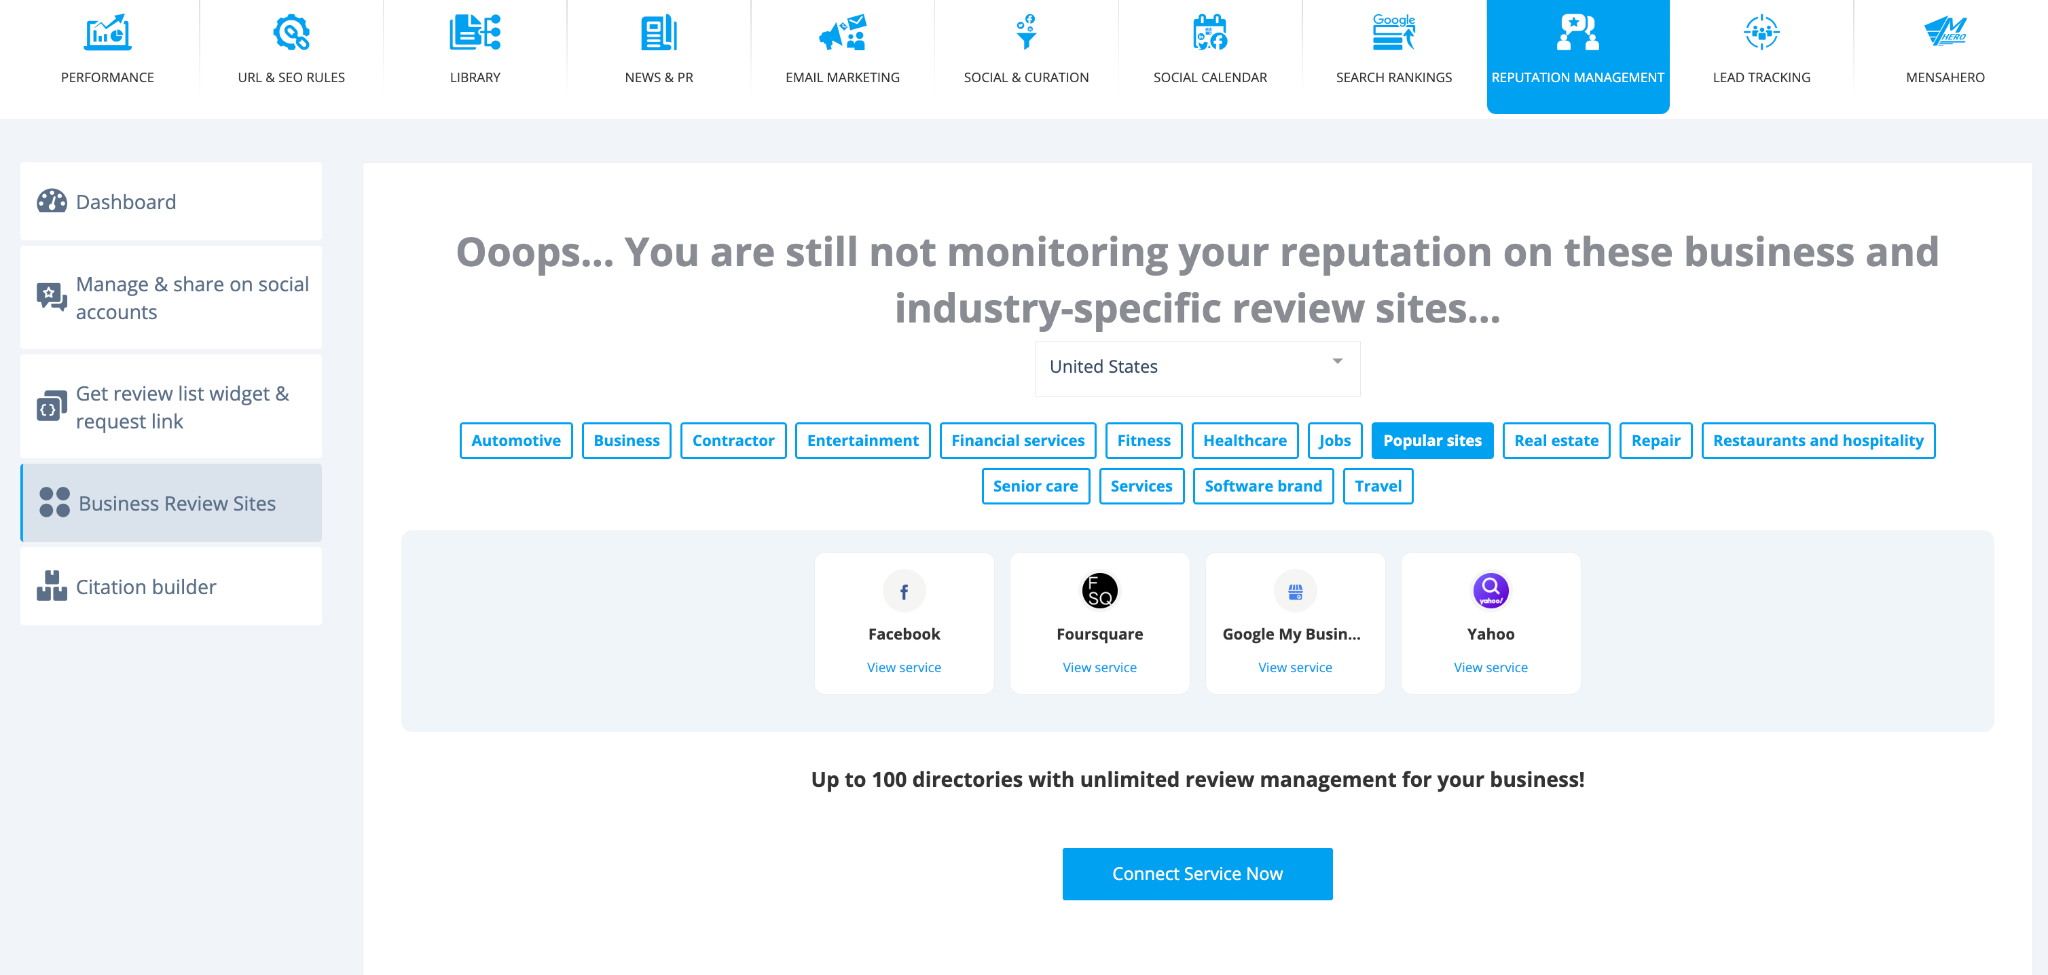
Task: Open Citation builder sidebar item
Action: coord(171,587)
